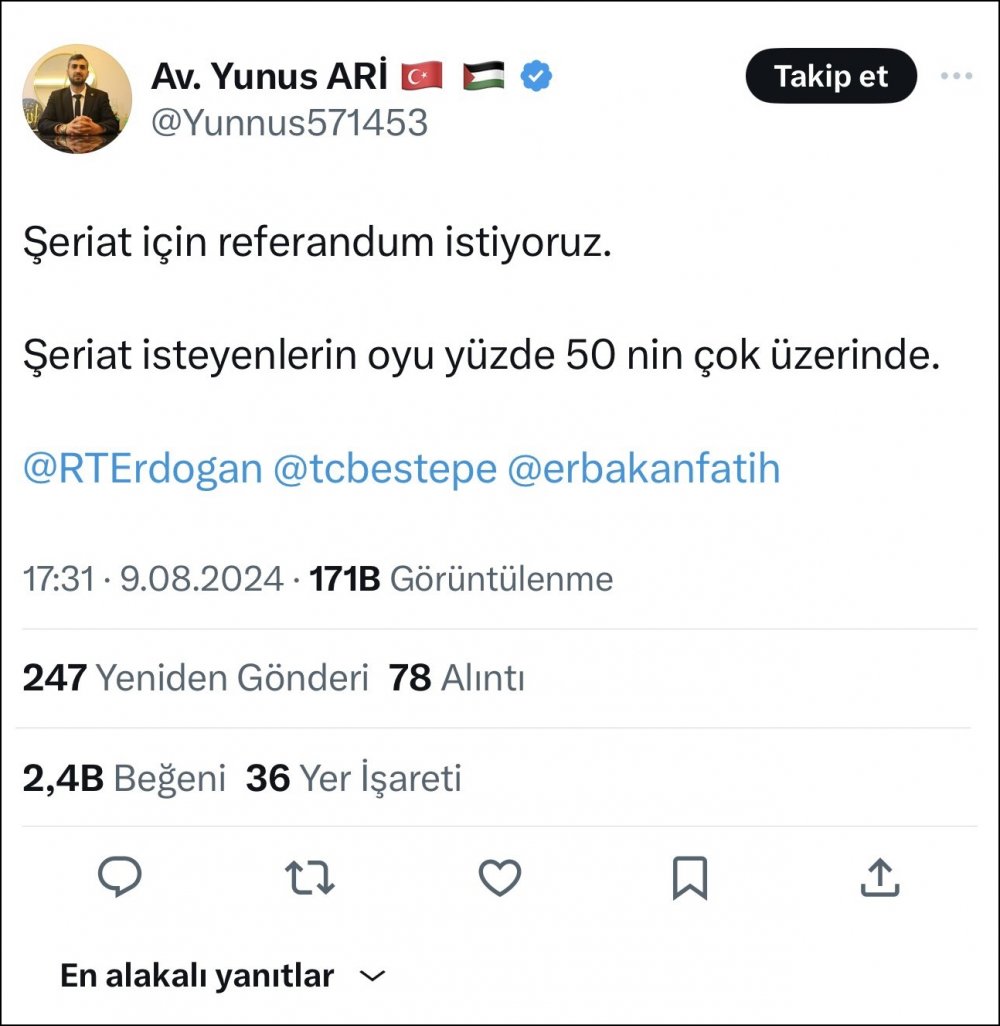
Task: Open the @erbakanfatih mention link
Action: tap(644, 469)
